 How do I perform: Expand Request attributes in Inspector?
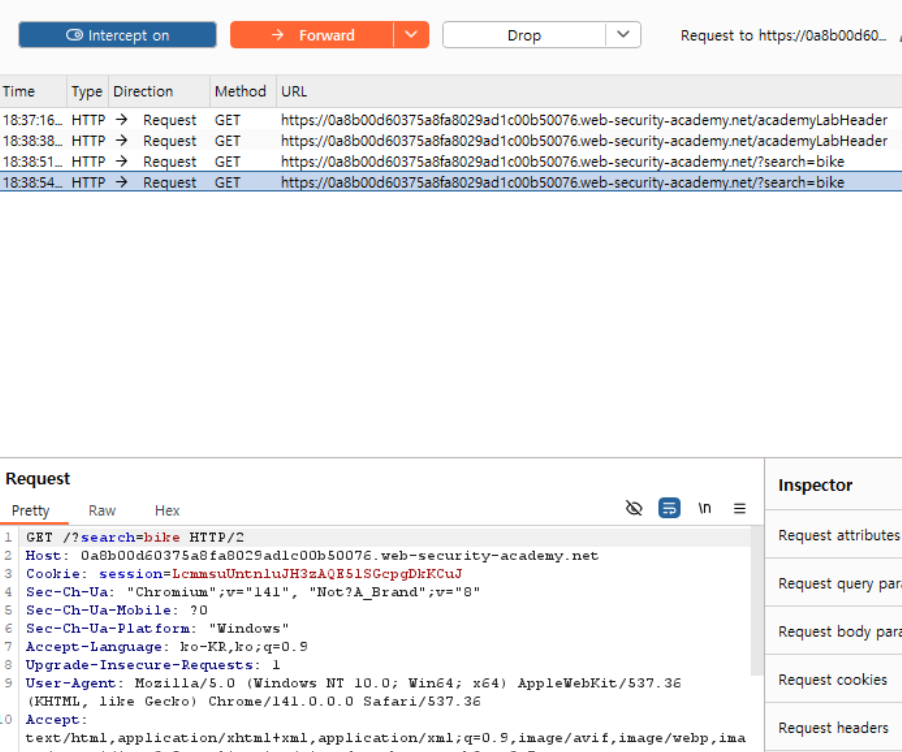pos(834,535)
